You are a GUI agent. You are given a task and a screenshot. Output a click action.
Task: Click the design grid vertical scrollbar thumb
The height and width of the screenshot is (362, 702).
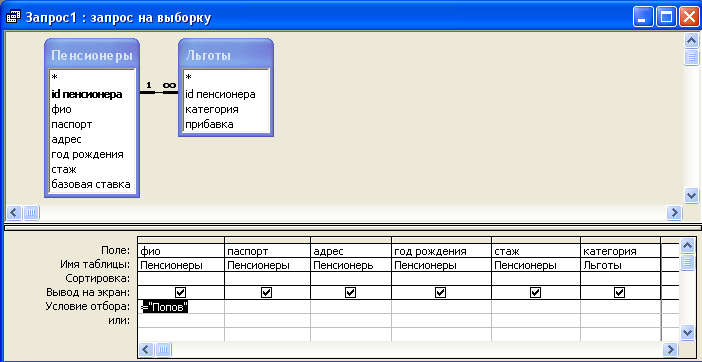click(687, 262)
